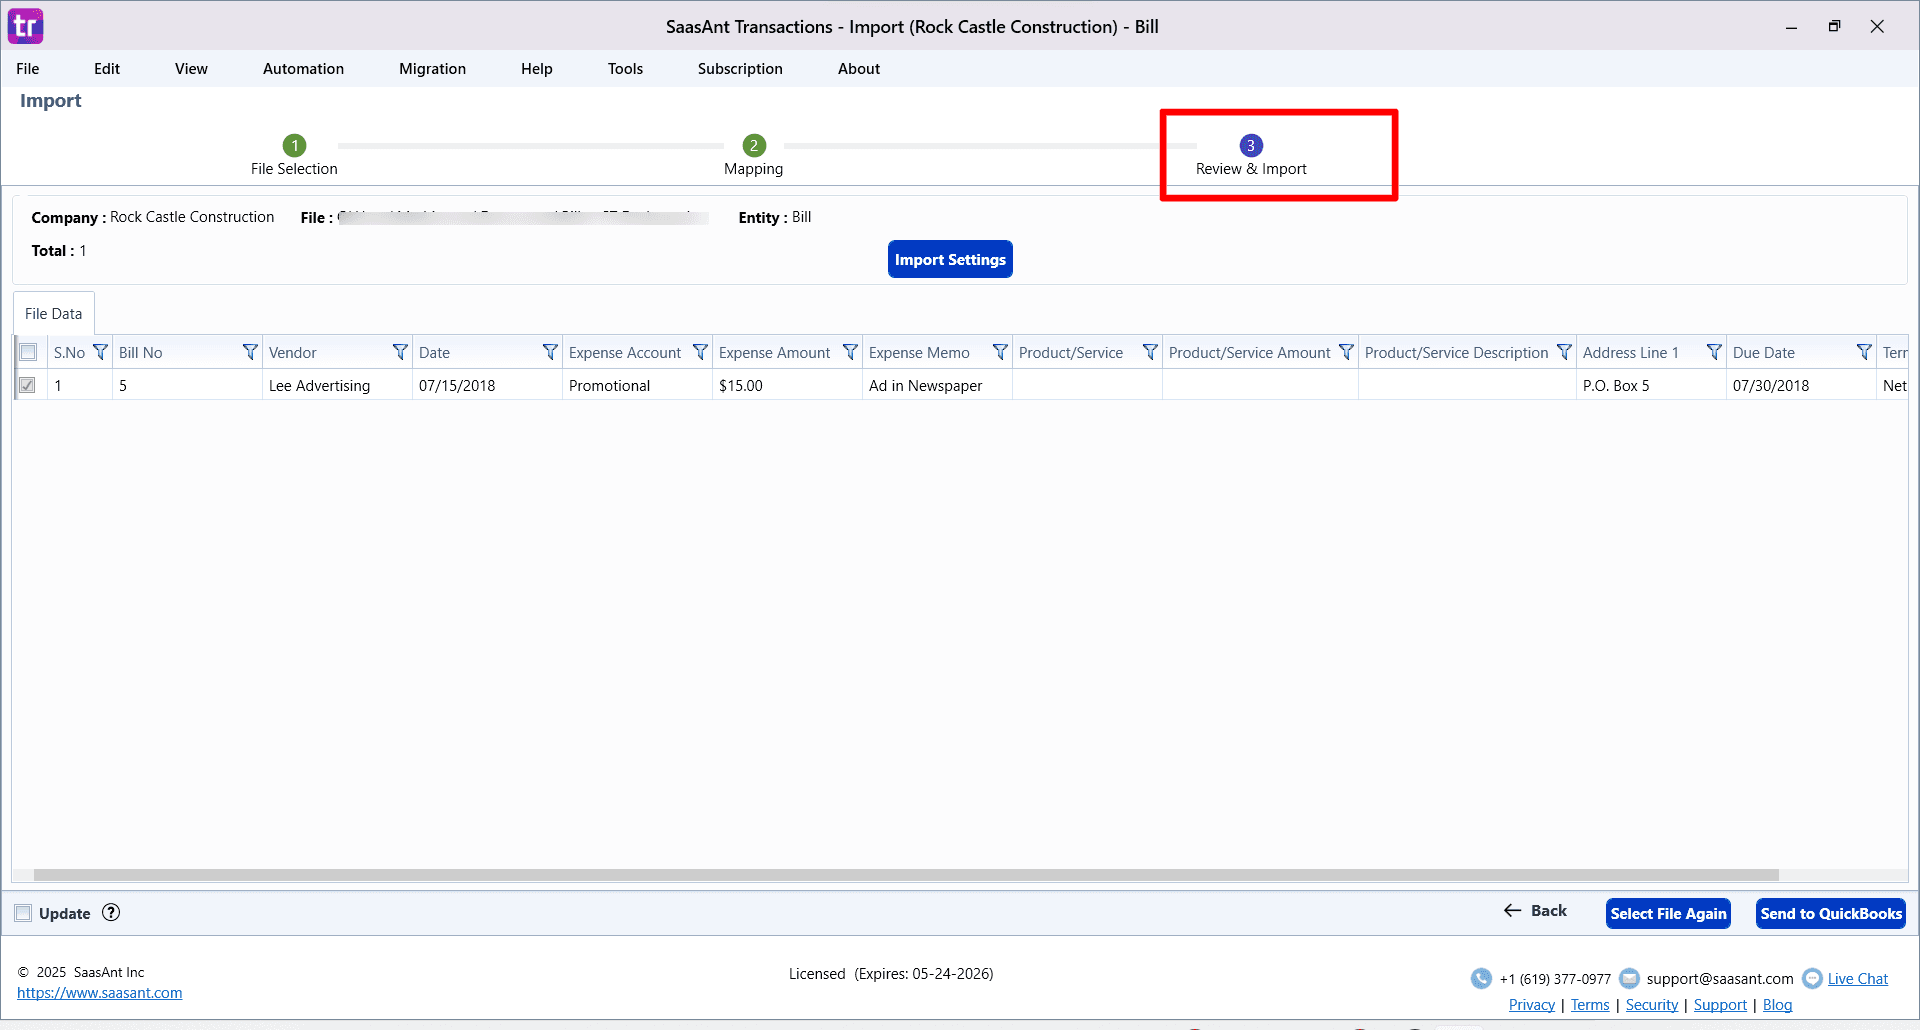The width and height of the screenshot is (1920, 1030).
Task: Click Send to QuickBooks button
Action: (x=1831, y=913)
